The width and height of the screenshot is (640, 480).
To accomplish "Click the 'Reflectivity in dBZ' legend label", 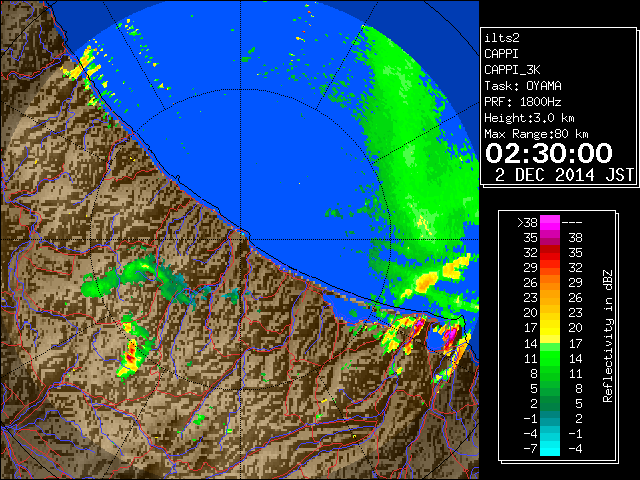I will pyautogui.click(x=608, y=336).
